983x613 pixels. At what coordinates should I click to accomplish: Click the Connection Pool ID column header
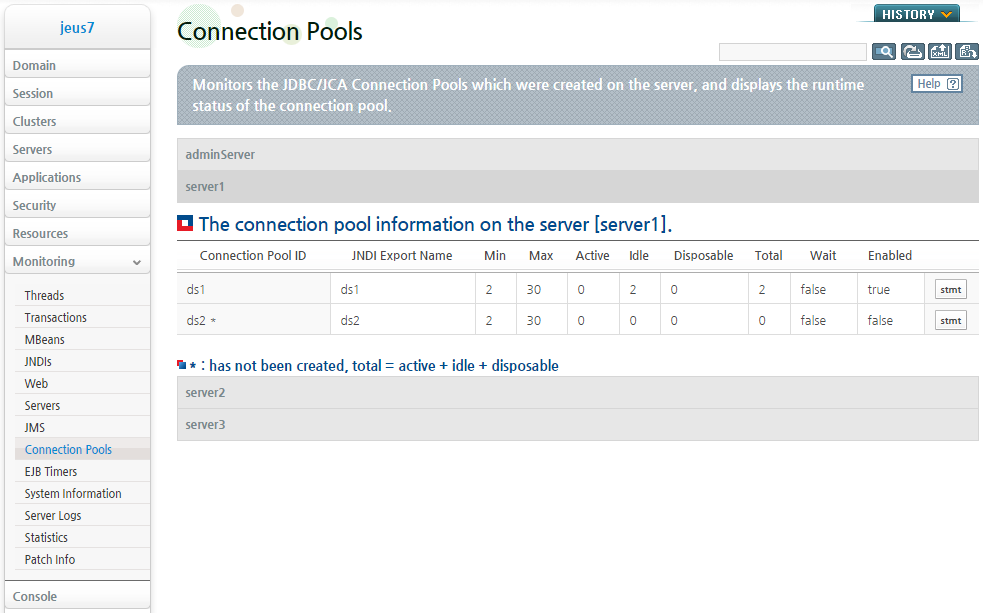(253, 256)
